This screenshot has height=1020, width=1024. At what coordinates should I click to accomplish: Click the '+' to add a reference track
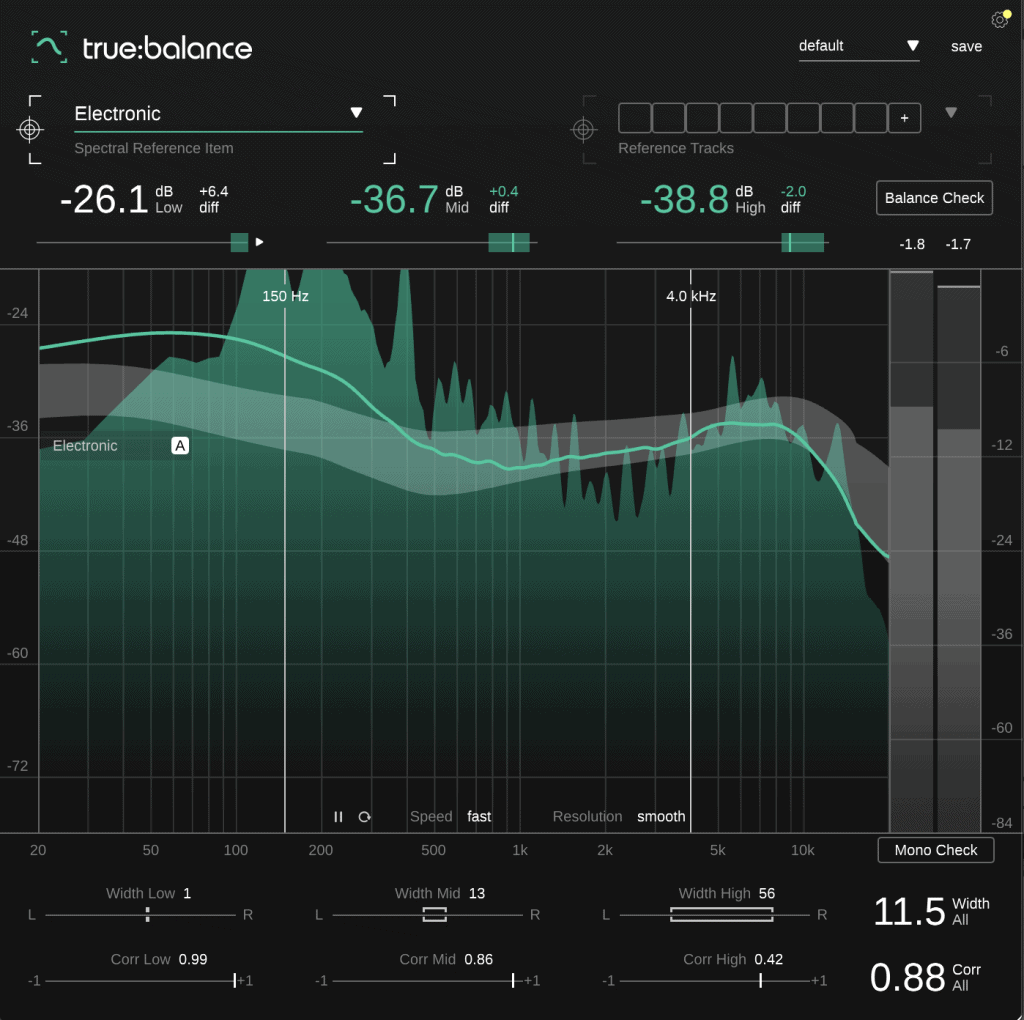[x=904, y=117]
